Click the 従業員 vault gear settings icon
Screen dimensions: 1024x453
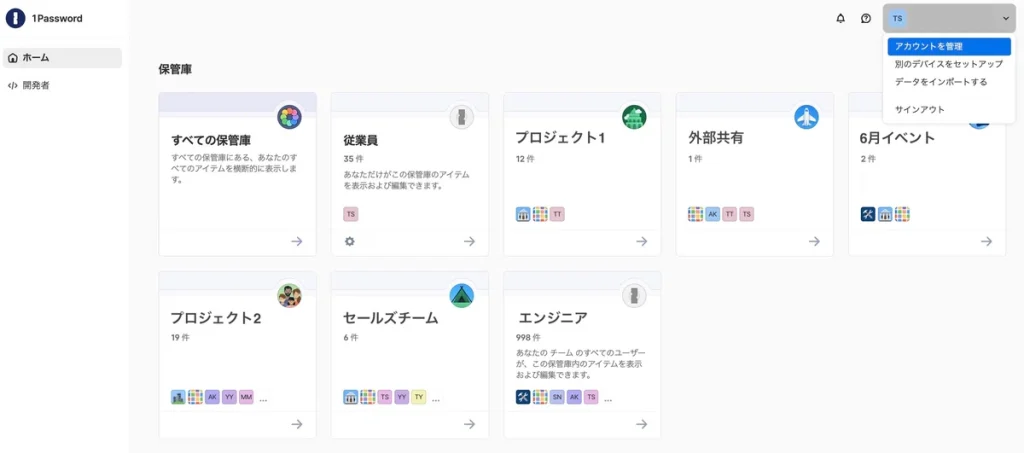pos(350,241)
